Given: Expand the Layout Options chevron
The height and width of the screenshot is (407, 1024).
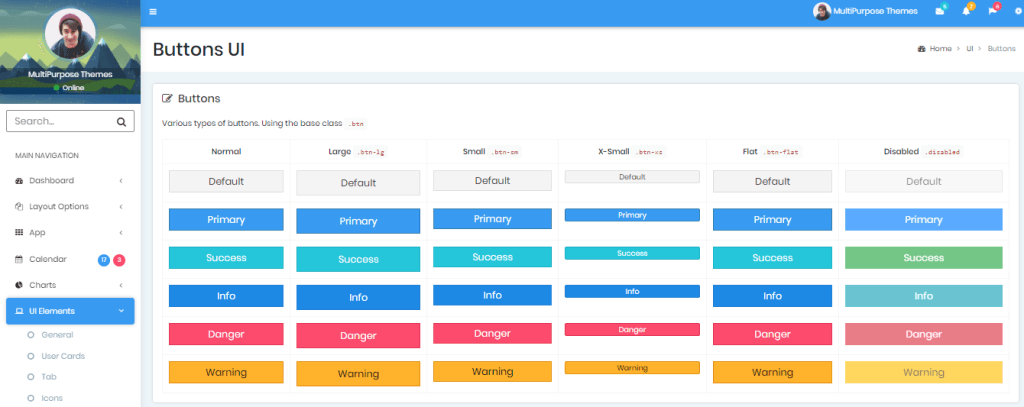Looking at the screenshot, I should pyautogui.click(x=121, y=206).
